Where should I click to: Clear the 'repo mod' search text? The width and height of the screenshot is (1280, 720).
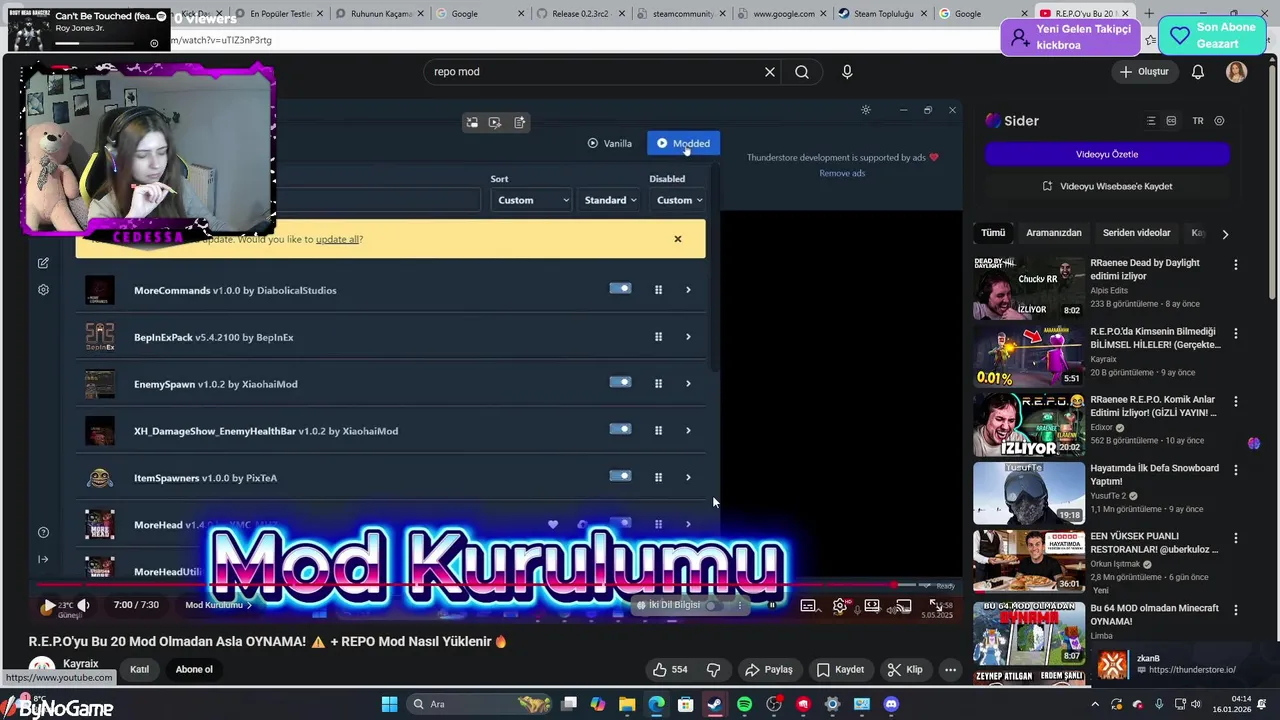click(770, 72)
